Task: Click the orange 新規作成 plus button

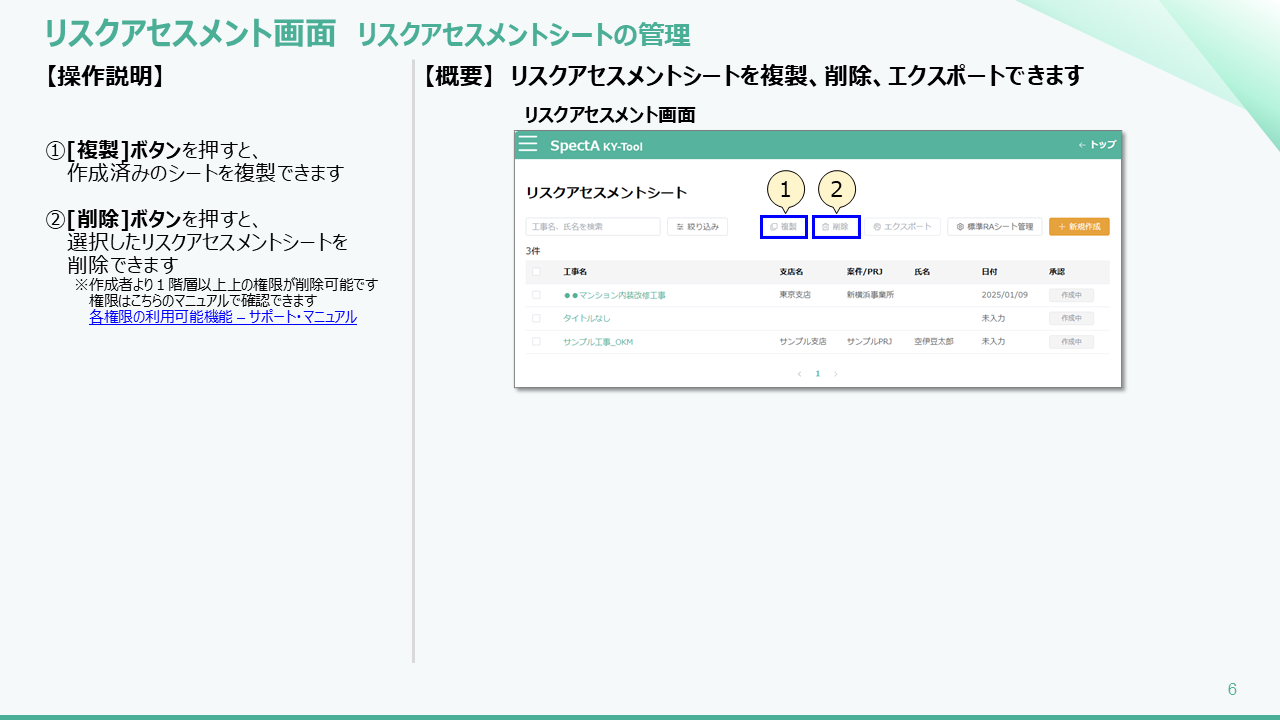Action: [x=1079, y=227]
